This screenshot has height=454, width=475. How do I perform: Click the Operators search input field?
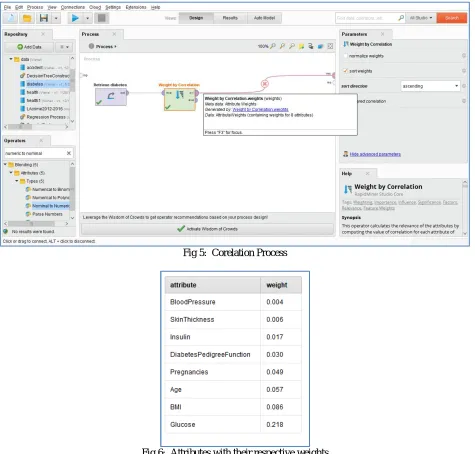point(35,153)
